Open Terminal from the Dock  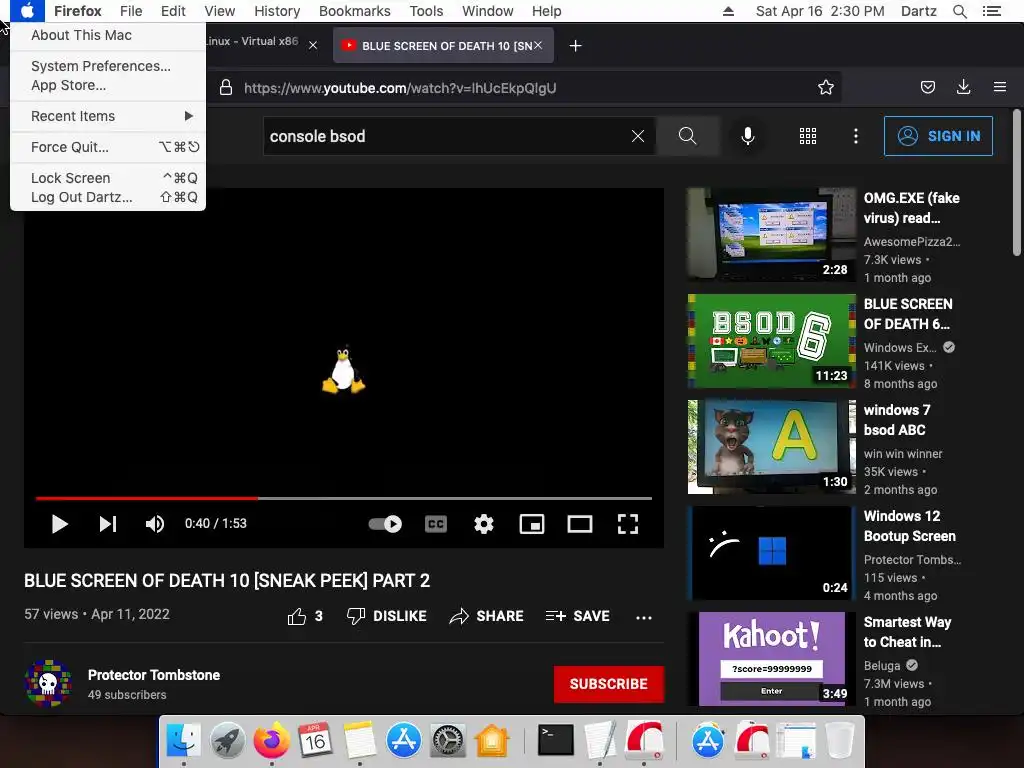(x=555, y=741)
